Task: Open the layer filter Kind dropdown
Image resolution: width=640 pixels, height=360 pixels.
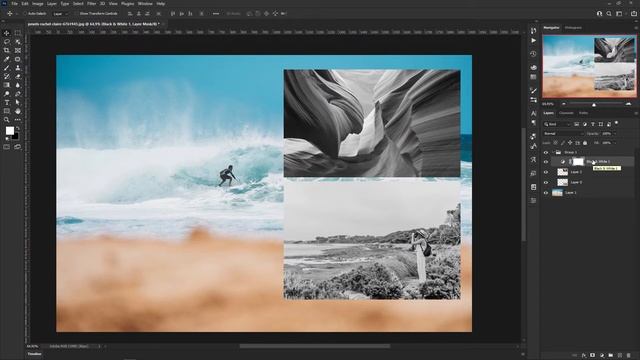Action: click(x=558, y=124)
